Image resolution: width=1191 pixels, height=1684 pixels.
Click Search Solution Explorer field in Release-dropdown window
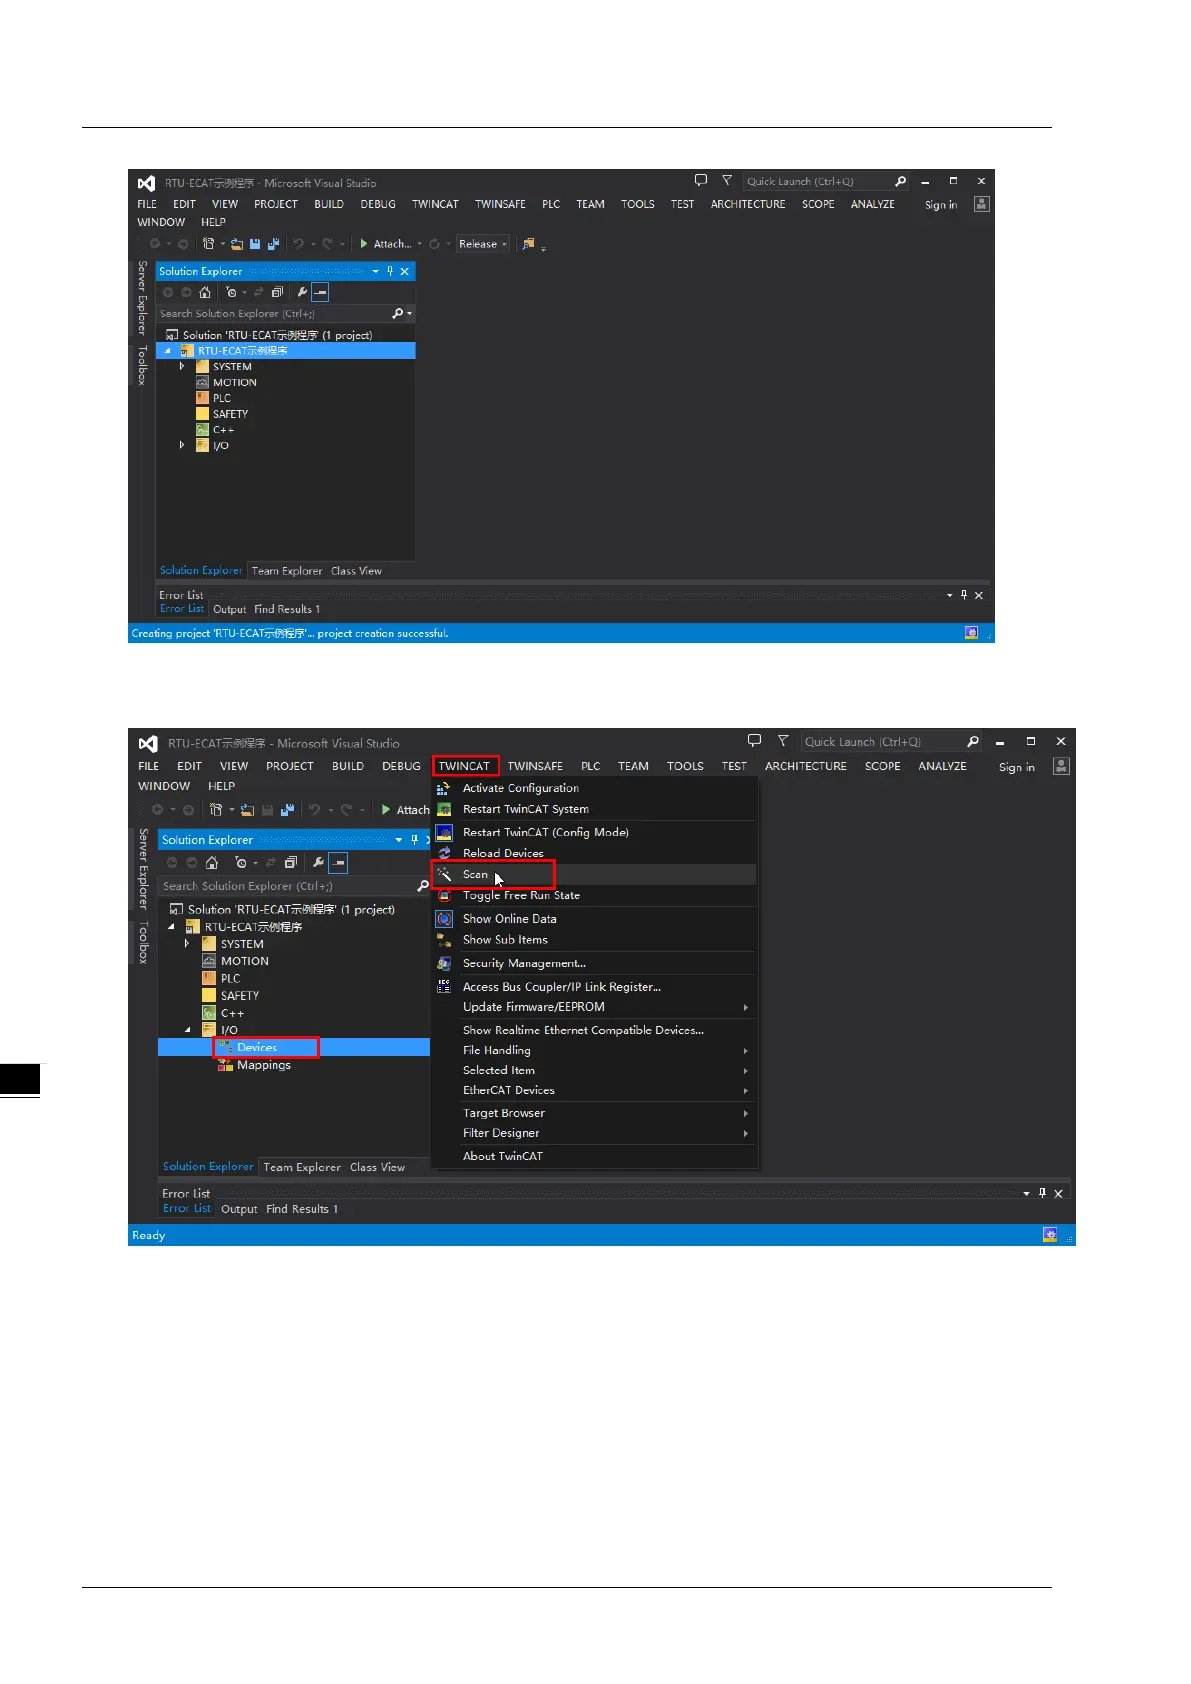point(274,314)
